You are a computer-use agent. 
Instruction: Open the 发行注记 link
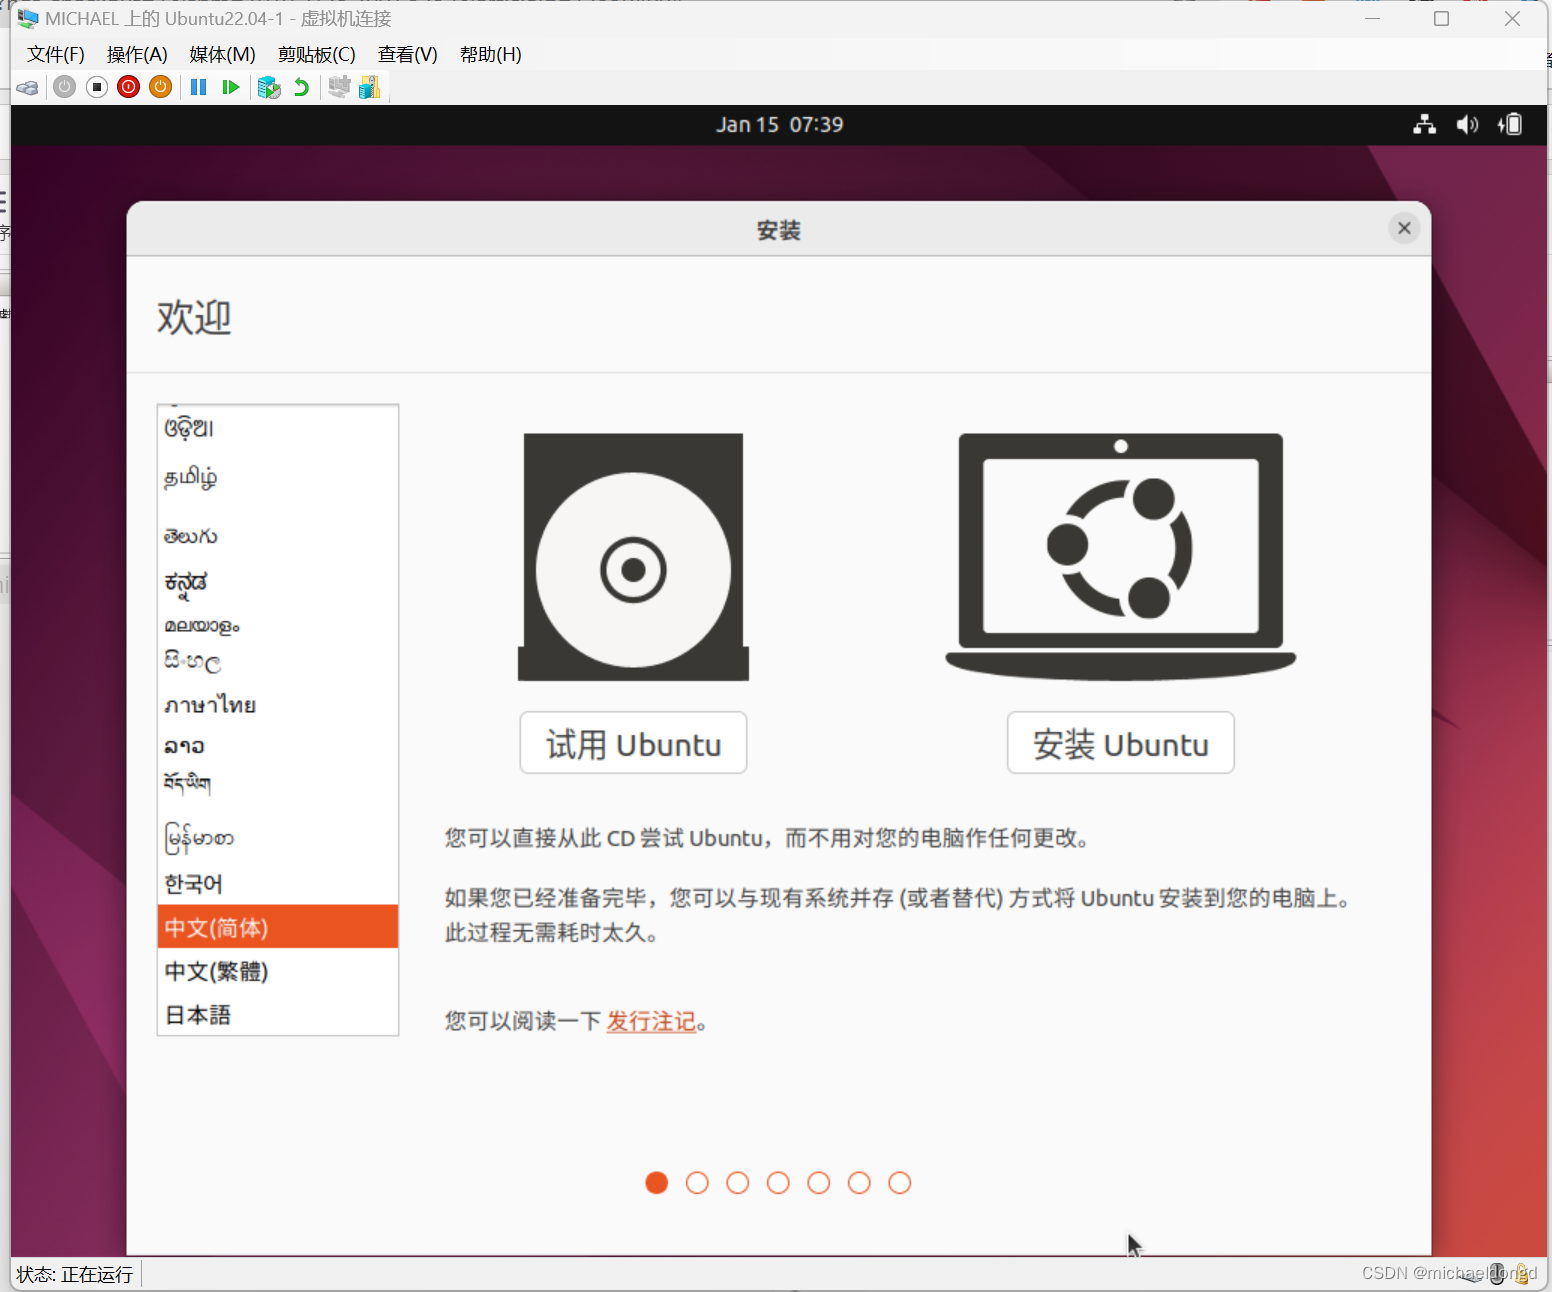(650, 1021)
